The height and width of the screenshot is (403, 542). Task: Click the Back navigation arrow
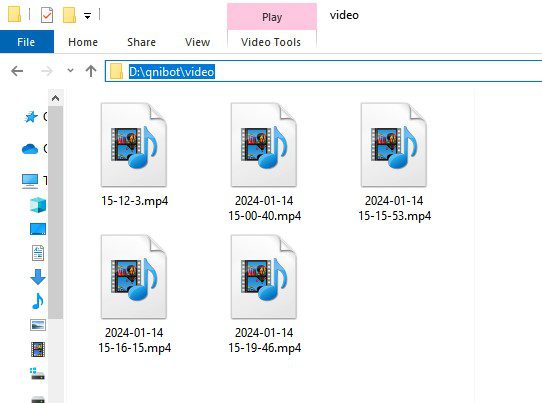[x=17, y=71]
